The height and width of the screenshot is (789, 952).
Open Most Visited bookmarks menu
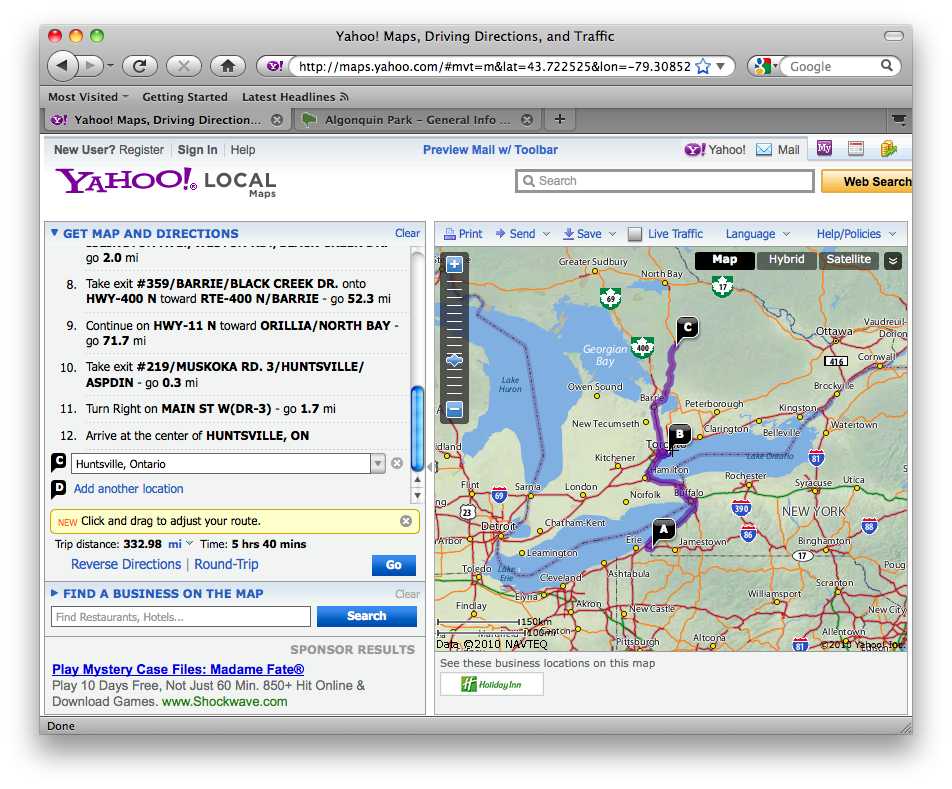click(88, 97)
